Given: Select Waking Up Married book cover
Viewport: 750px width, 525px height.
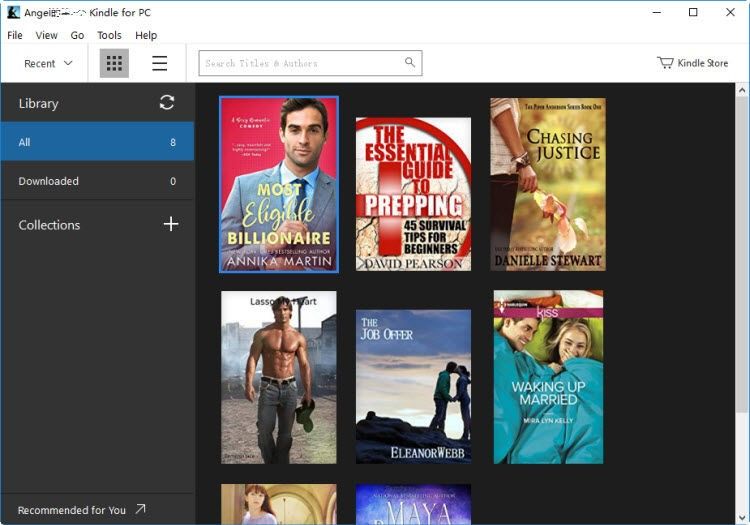Looking at the screenshot, I should [548, 377].
